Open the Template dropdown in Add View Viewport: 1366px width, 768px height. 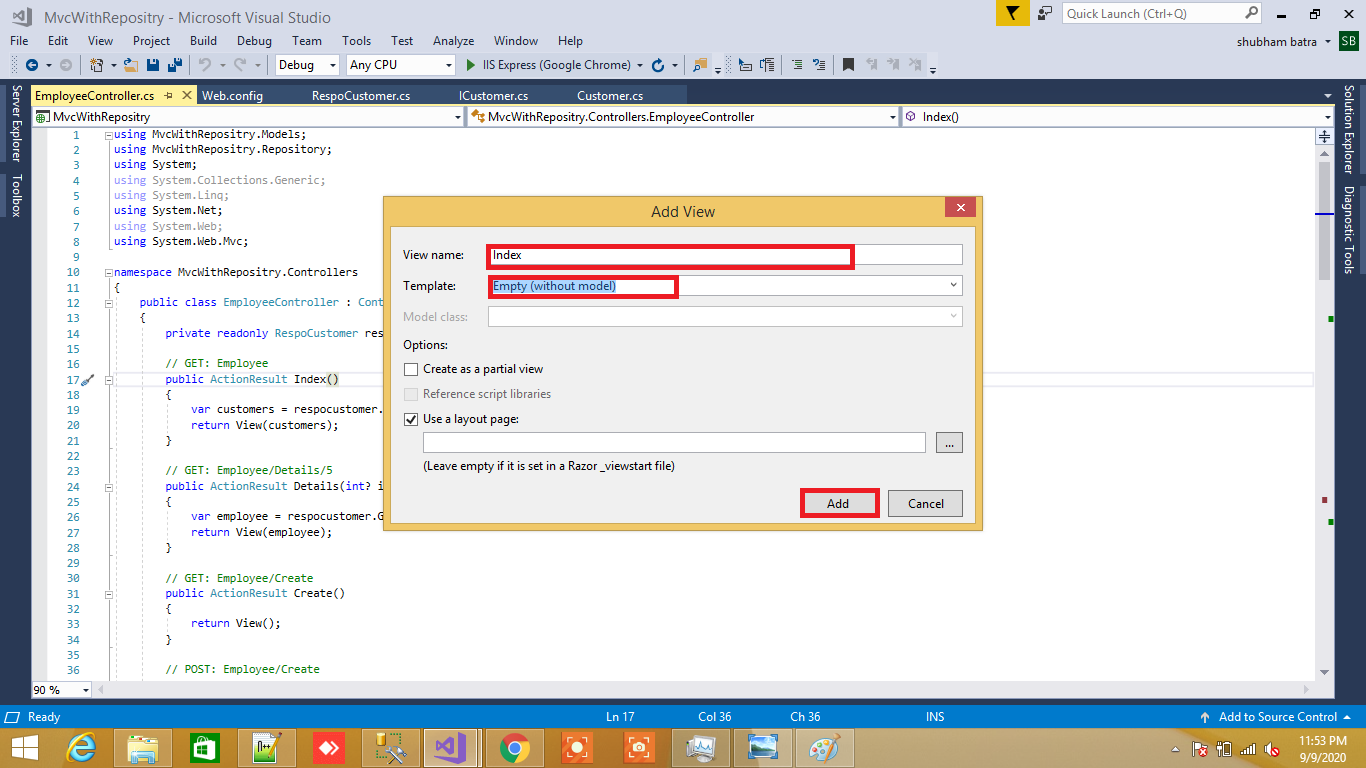[x=953, y=286]
